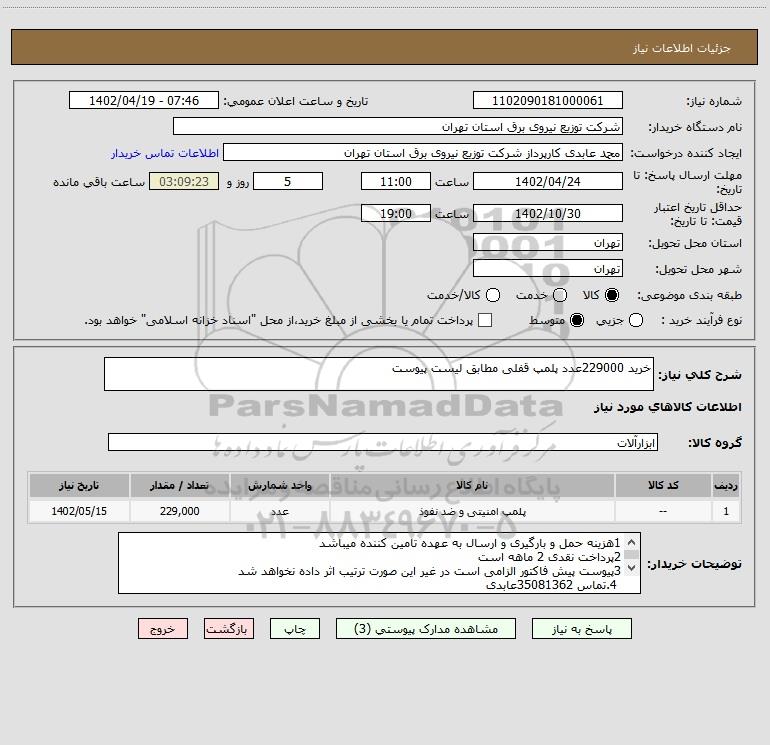Click the خروج exit button
The image size is (770, 745).
163,629
